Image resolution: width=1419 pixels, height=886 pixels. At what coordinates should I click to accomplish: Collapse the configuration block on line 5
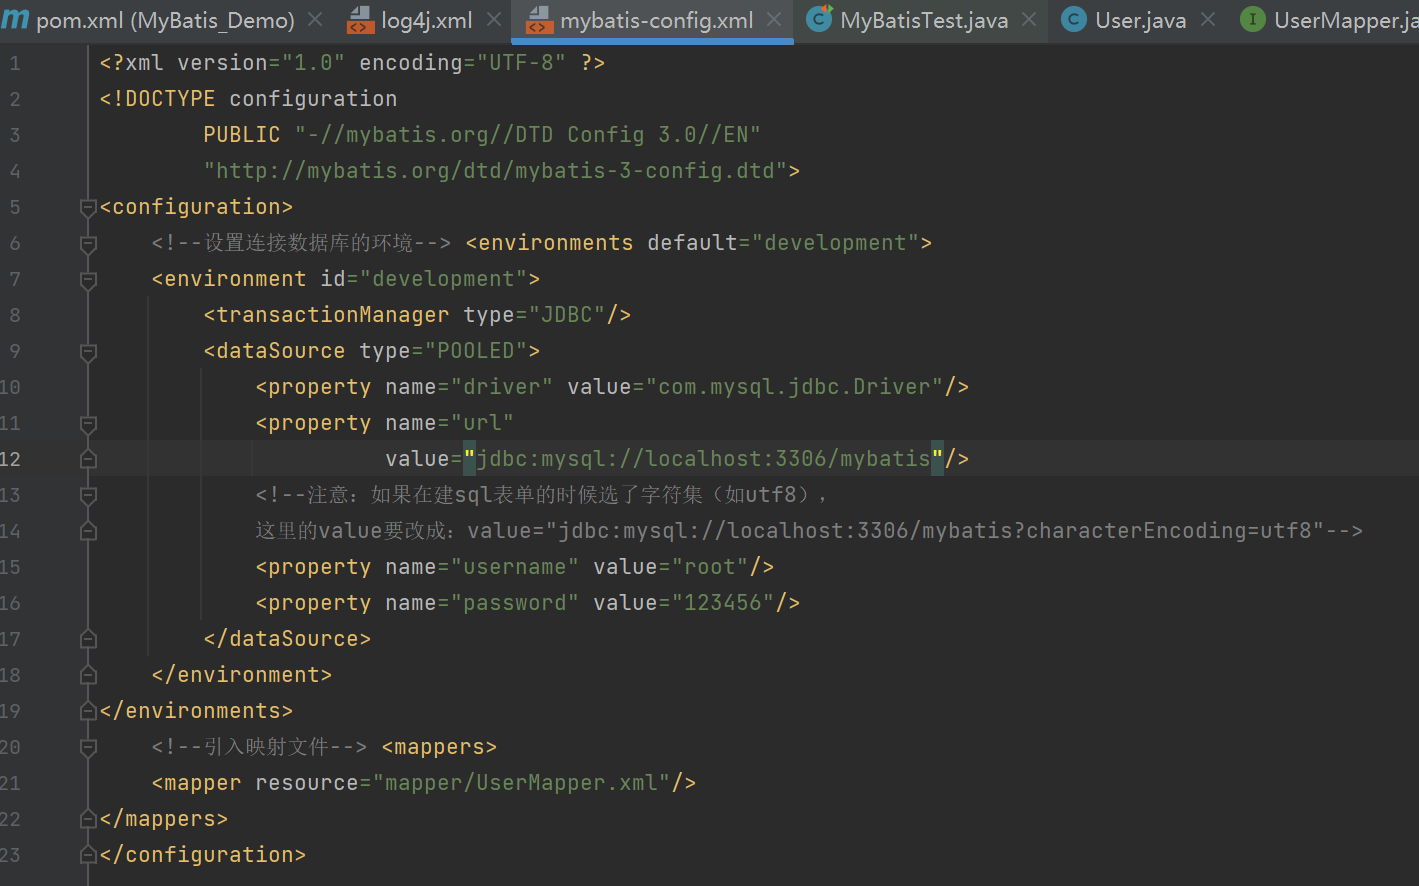[x=88, y=207]
